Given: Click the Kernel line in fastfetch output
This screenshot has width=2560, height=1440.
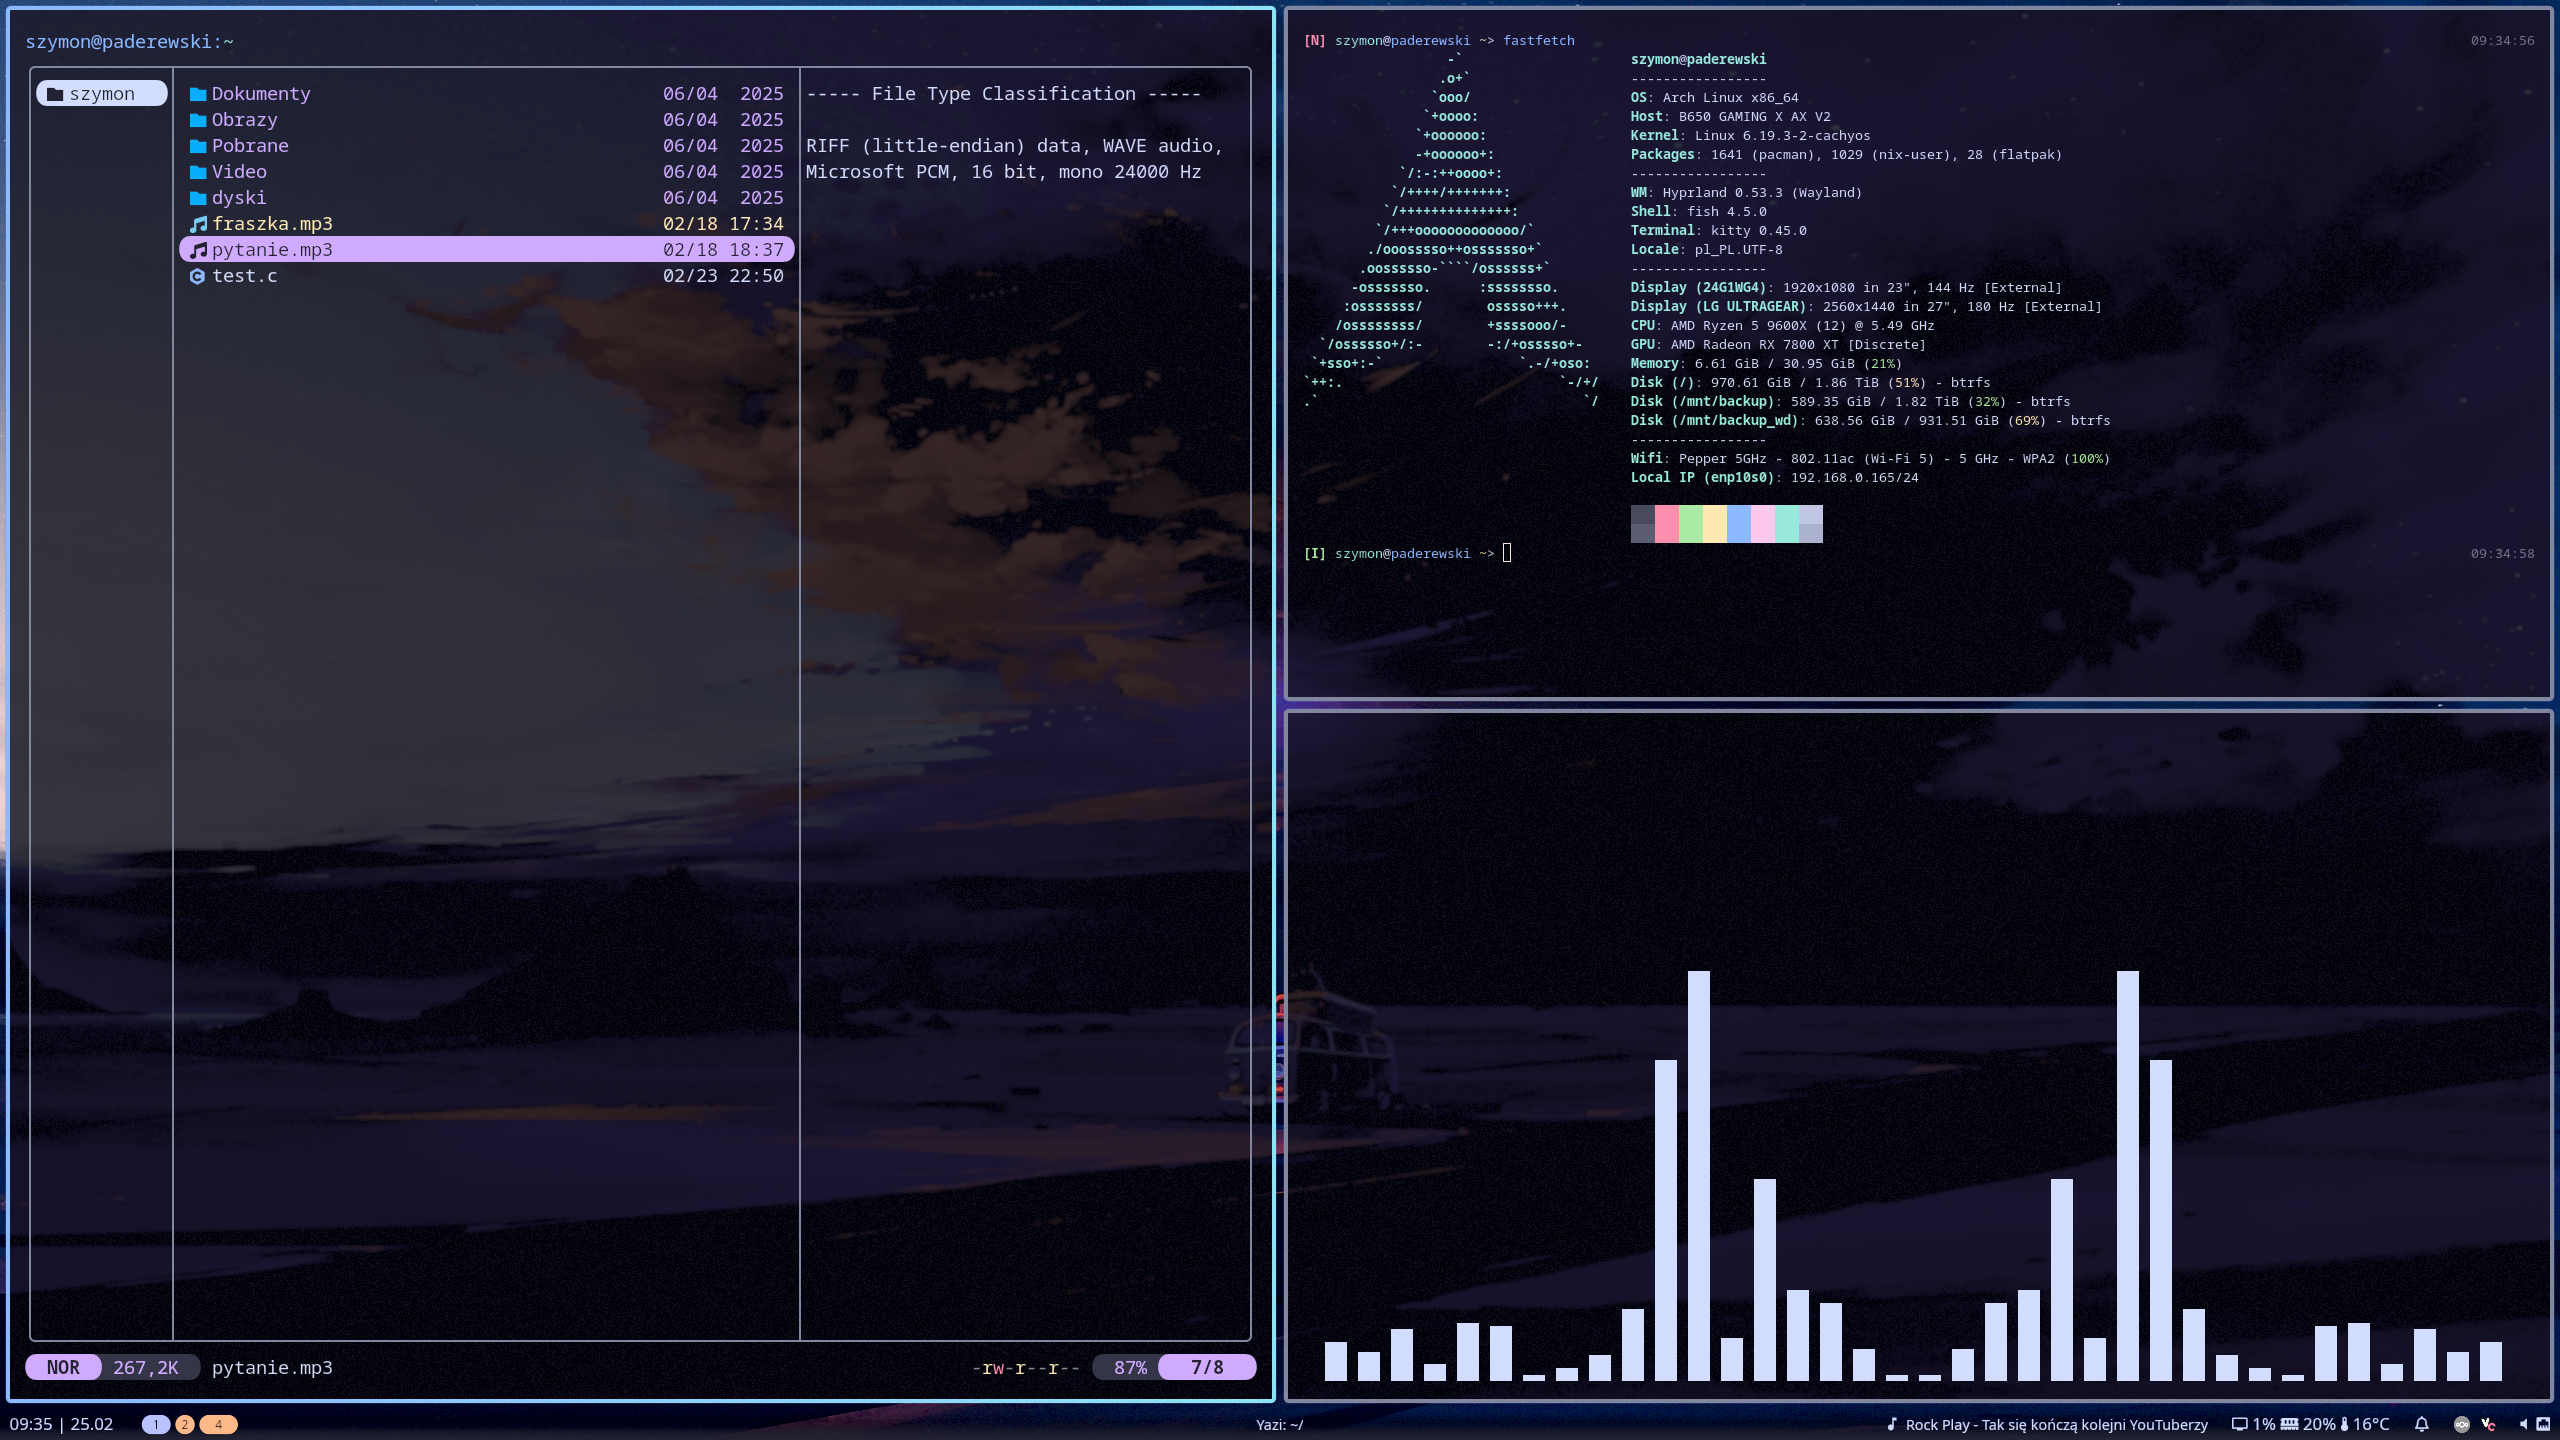Looking at the screenshot, I should 1750,136.
